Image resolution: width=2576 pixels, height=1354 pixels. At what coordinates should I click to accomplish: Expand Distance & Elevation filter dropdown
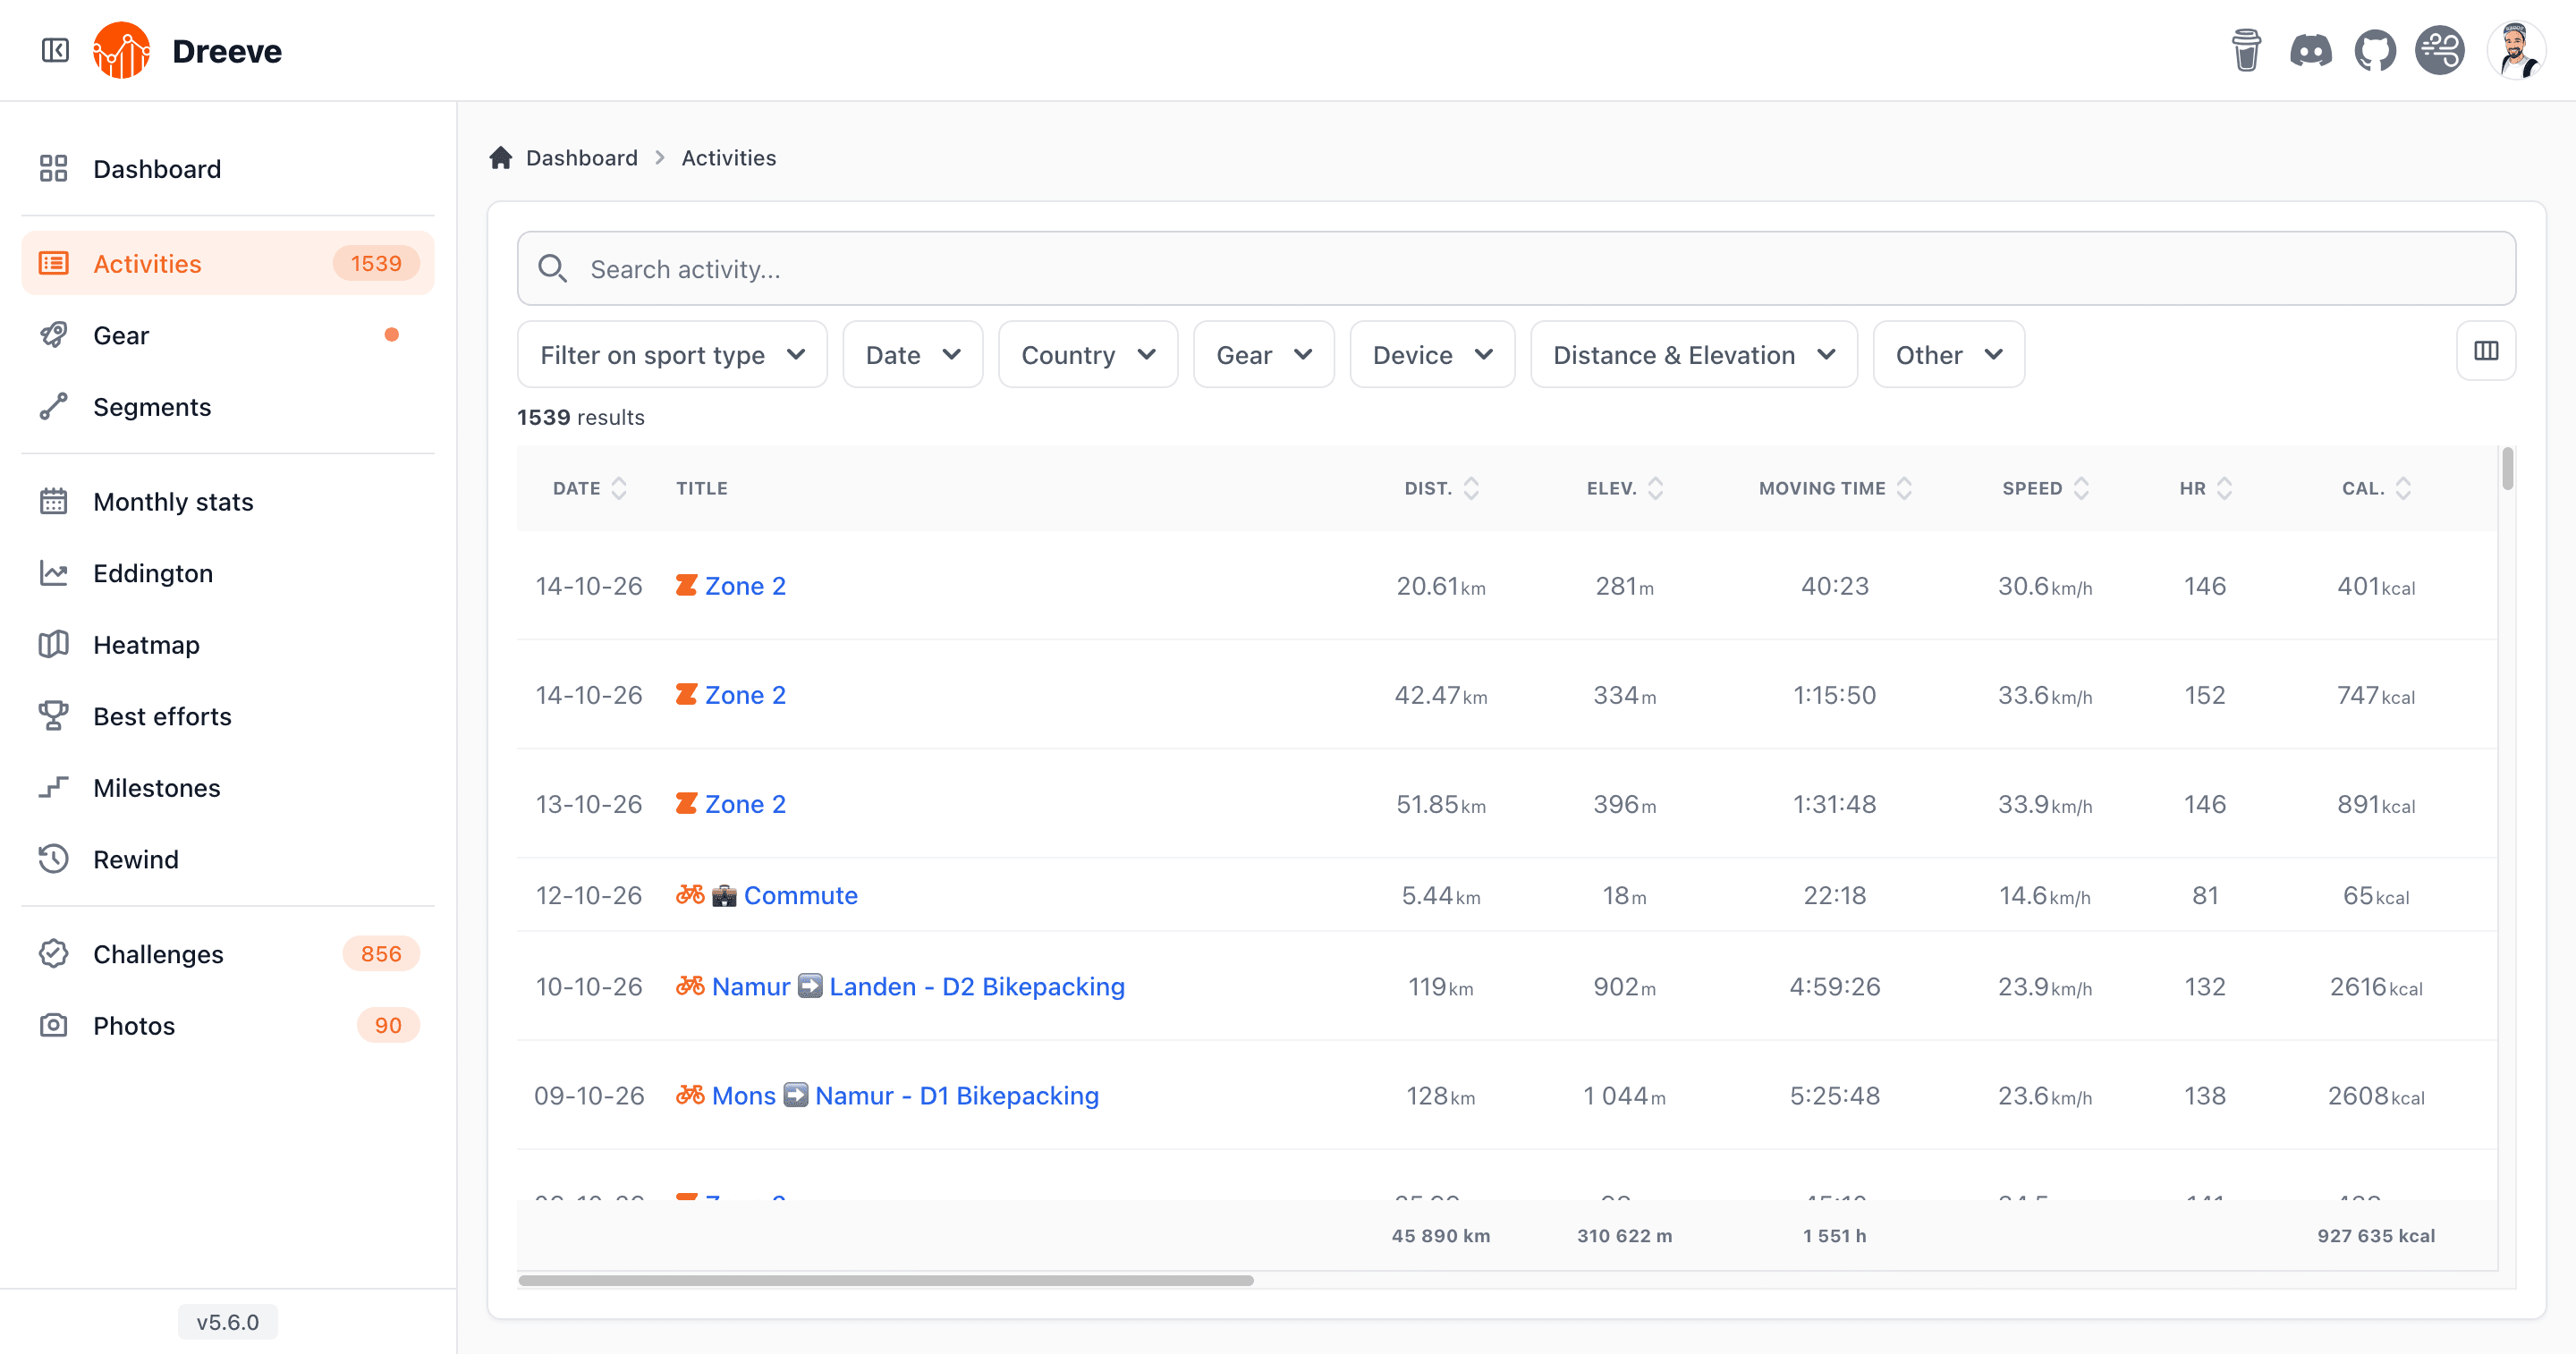[1694, 355]
